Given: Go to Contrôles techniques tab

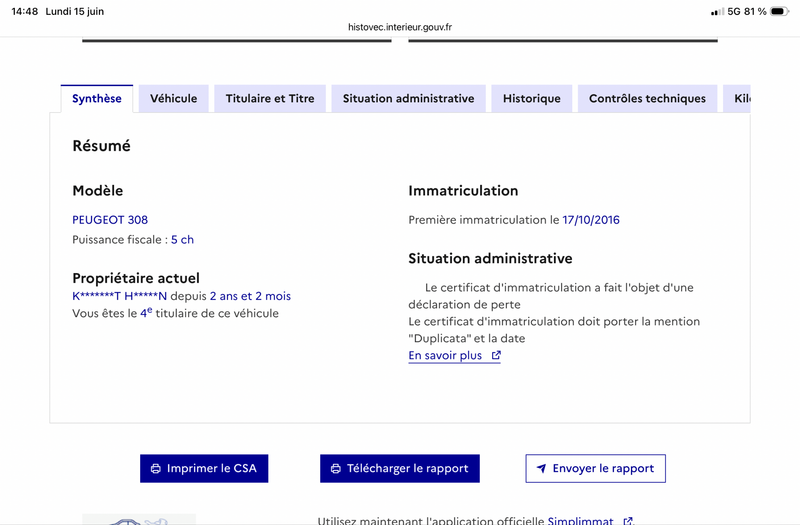Looking at the screenshot, I should pyautogui.click(x=647, y=98).
